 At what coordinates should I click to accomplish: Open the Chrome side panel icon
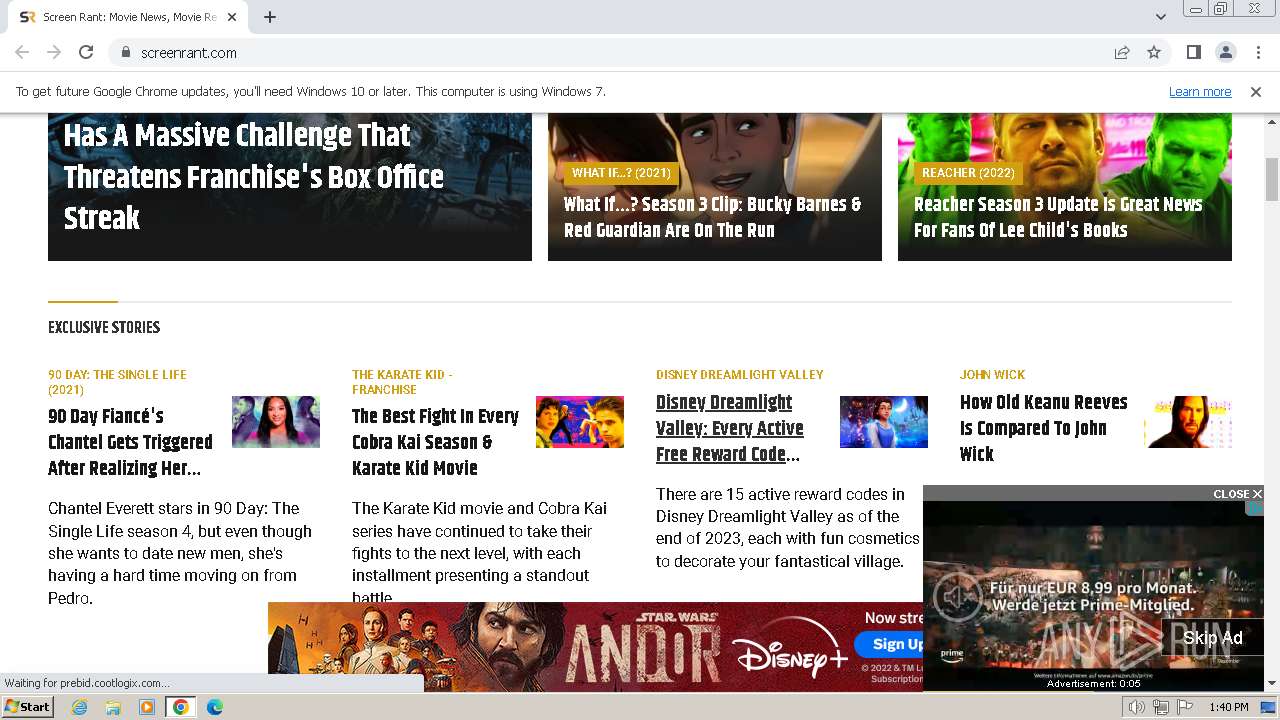tap(1193, 52)
